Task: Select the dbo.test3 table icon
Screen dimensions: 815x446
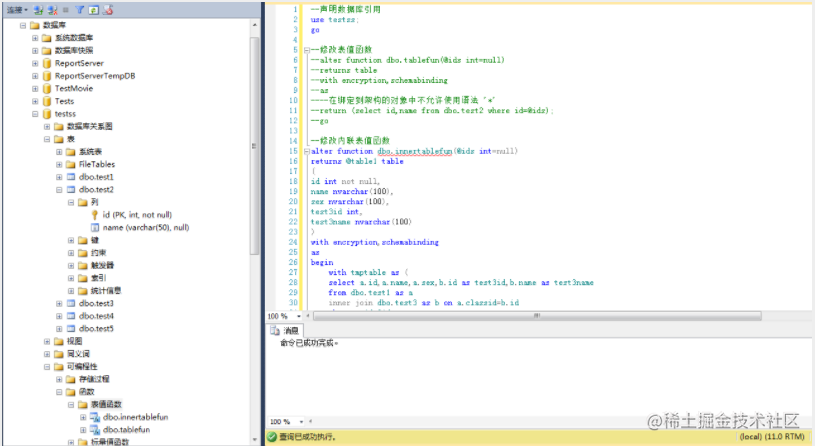Action: pyautogui.click(x=71, y=304)
